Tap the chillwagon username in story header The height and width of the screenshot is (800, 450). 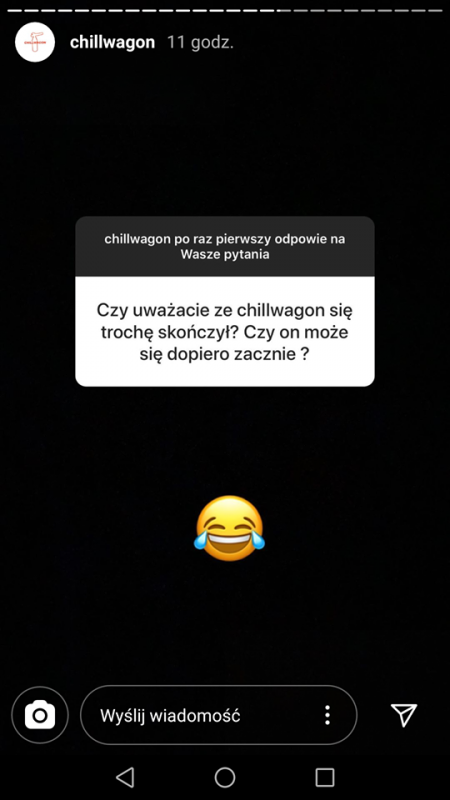[112, 42]
